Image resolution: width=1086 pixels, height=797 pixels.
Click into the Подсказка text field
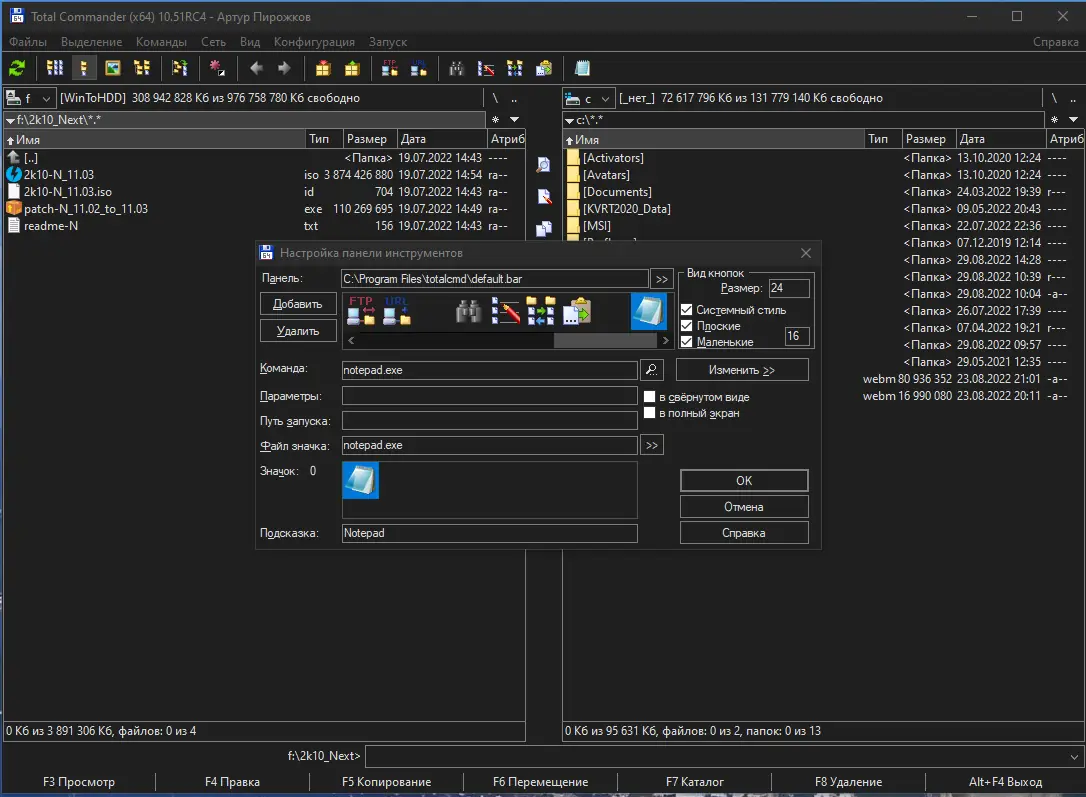(x=489, y=533)
